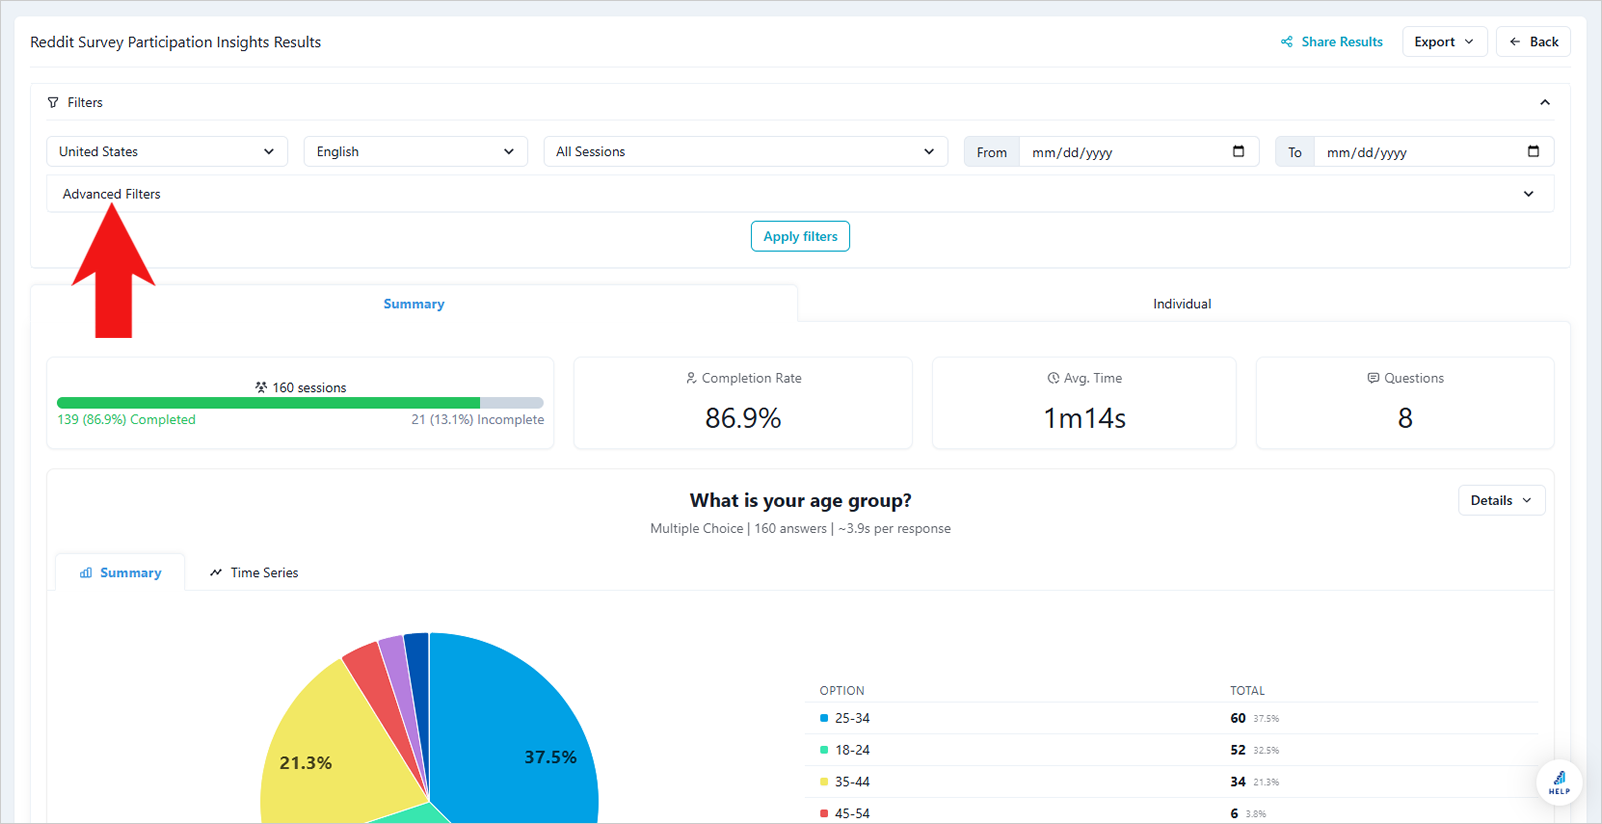Open the English language dropdown
The image size is (1602, 824).
point(415,152)
